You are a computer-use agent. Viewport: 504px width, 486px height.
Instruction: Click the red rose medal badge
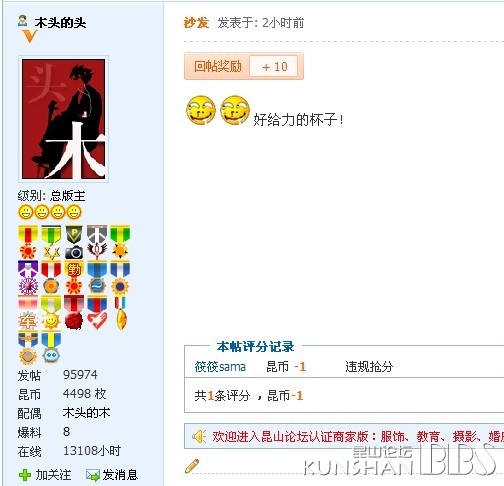pos(74,313)
